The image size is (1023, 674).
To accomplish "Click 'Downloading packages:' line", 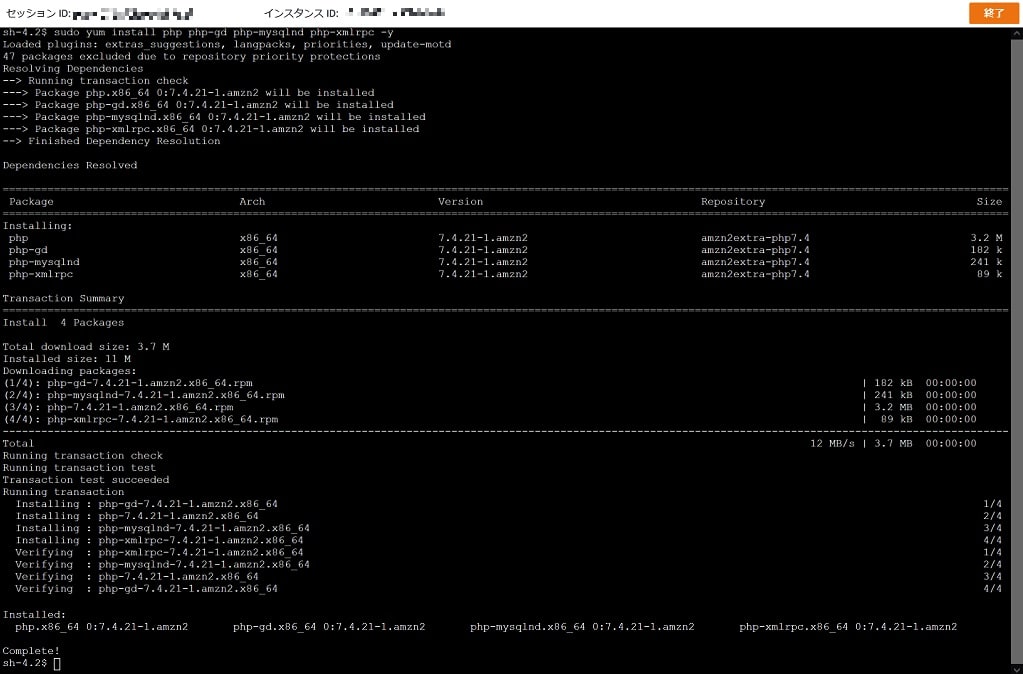I will [x=70, y=371].
